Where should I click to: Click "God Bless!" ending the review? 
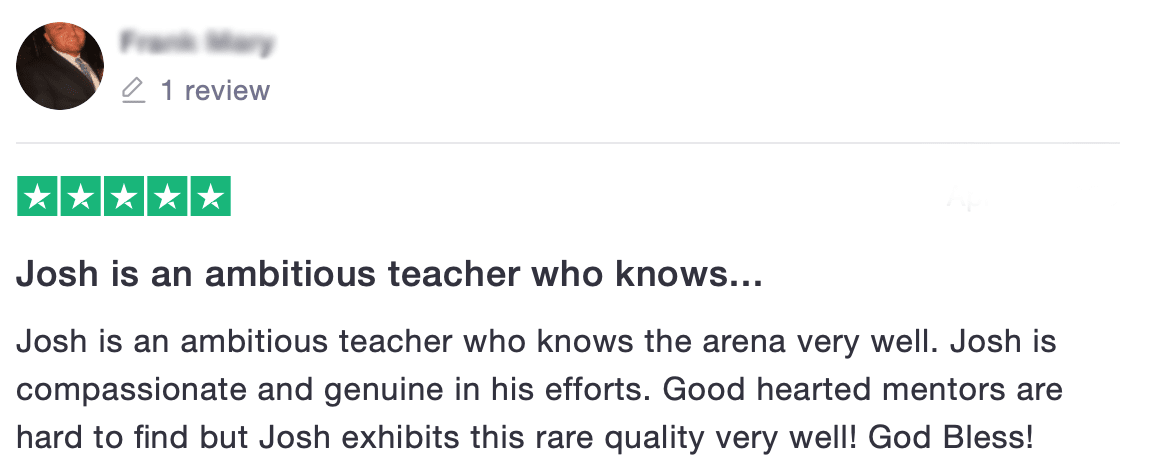click(x=950, y=439)
